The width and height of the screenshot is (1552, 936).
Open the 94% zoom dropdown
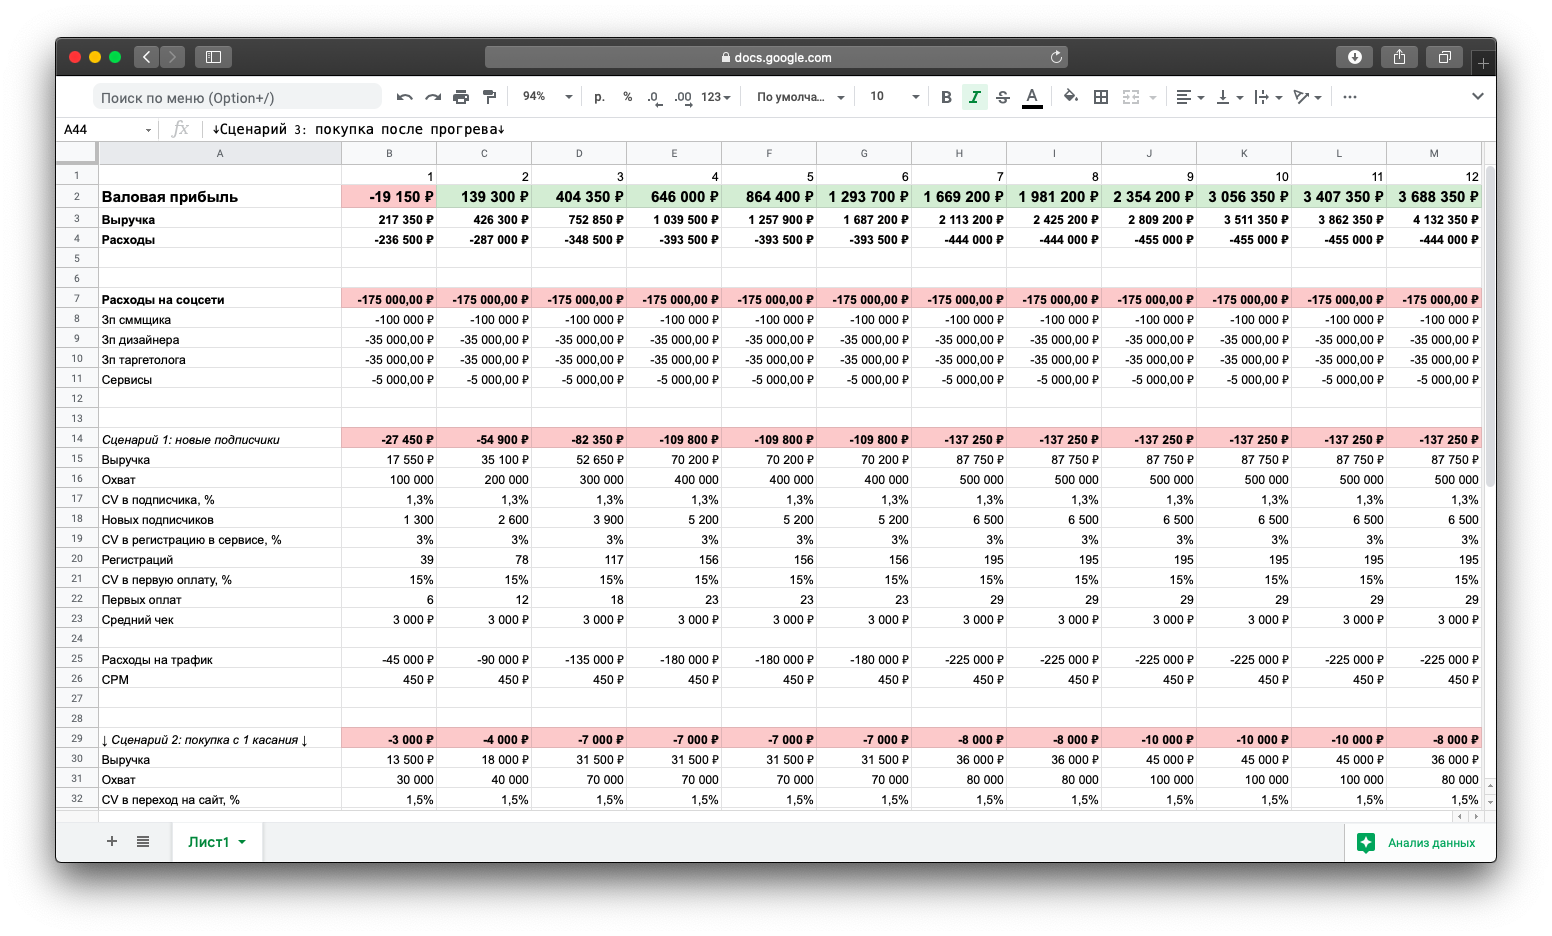547,97
